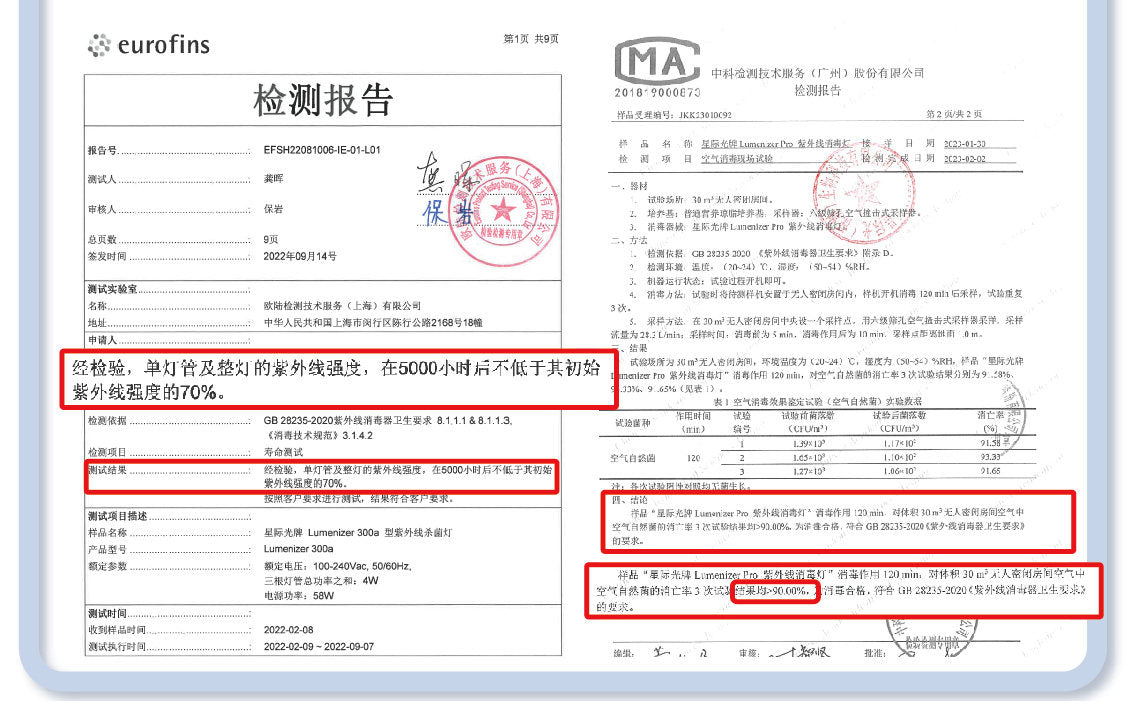
Task: Click power supply value 58W line
Action: [x=298, y=596]
